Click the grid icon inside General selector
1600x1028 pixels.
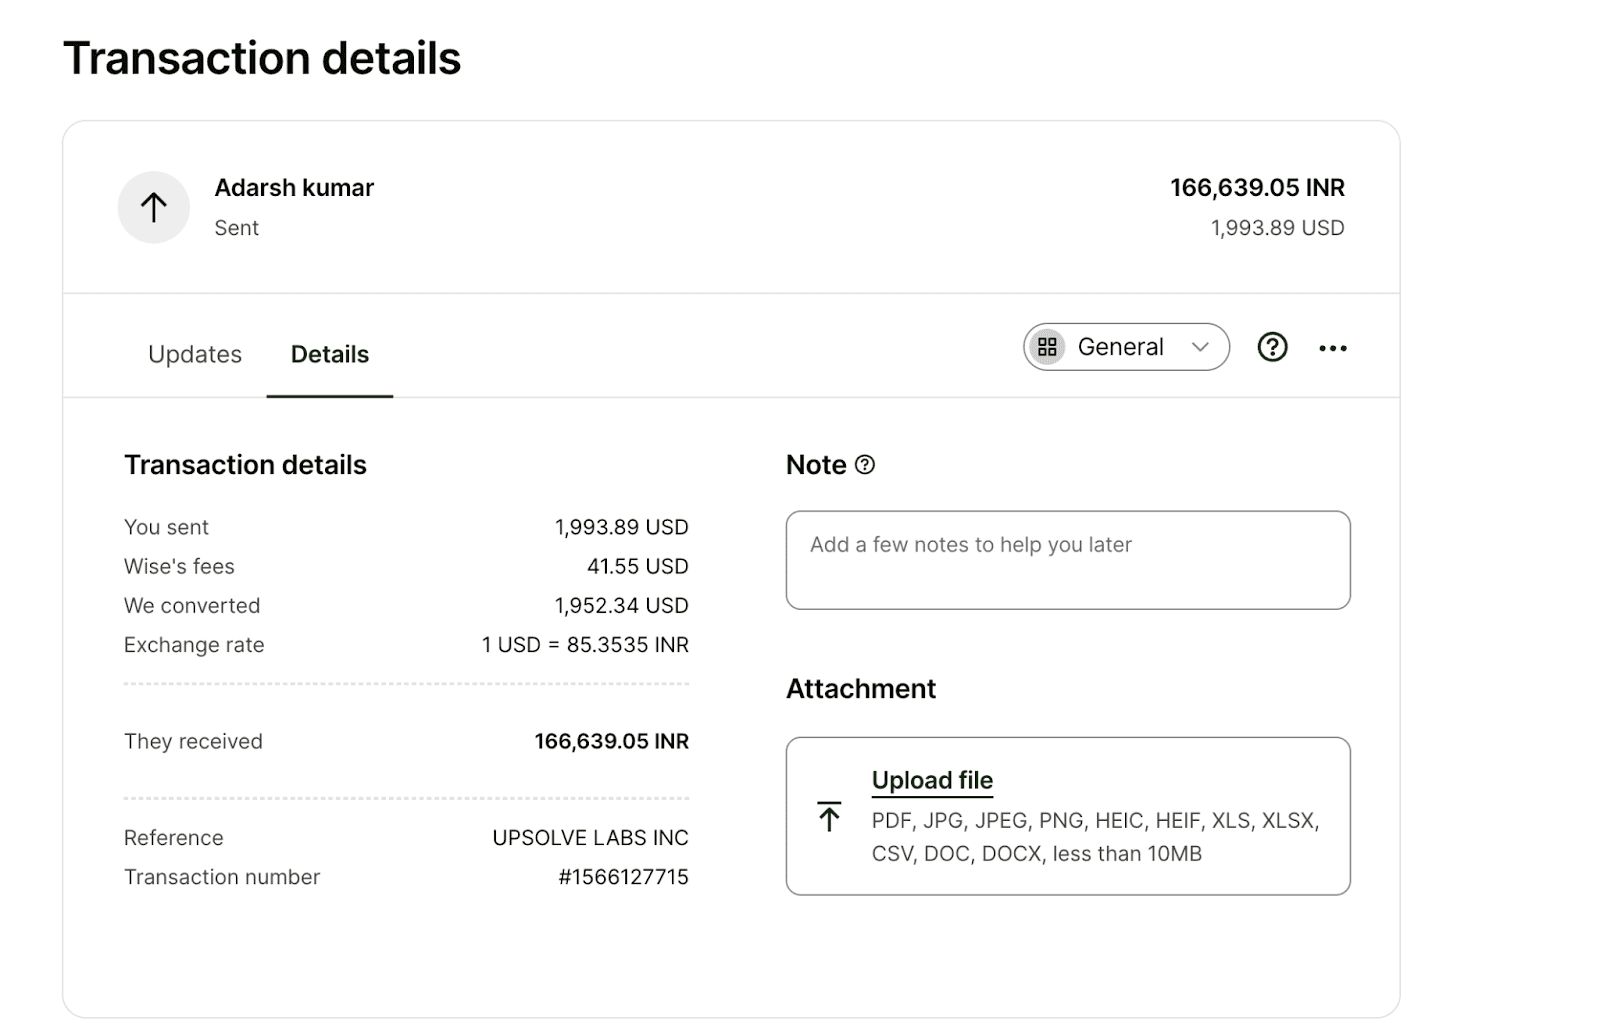pyautogui.click(x=1048, y=347)
